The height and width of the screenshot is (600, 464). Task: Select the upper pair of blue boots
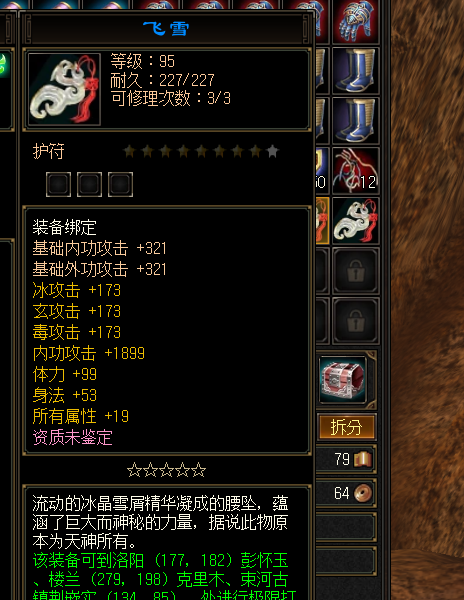click(355, 71)
